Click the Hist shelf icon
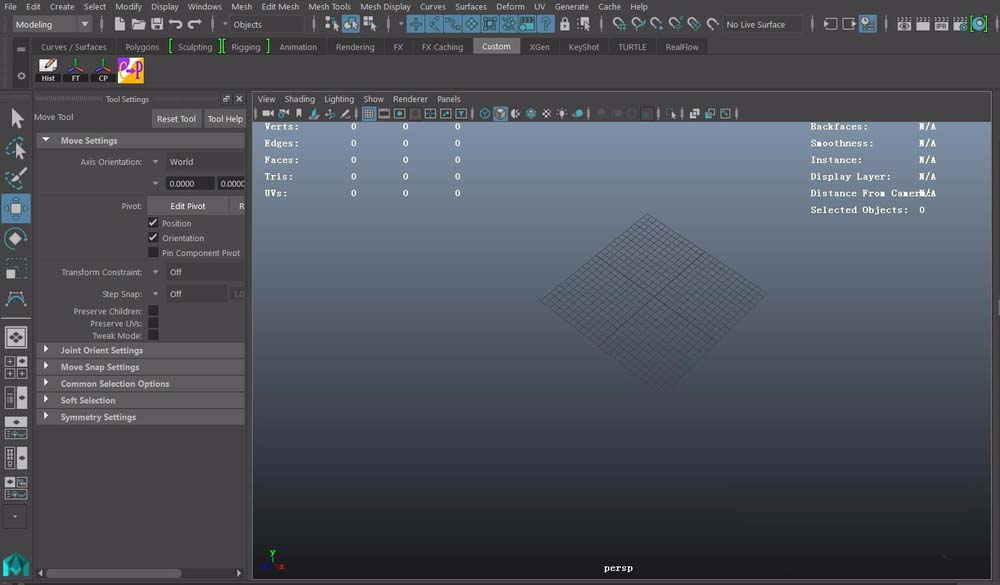Viewport: 1000px width, 585px height. [x=48, y=70]
